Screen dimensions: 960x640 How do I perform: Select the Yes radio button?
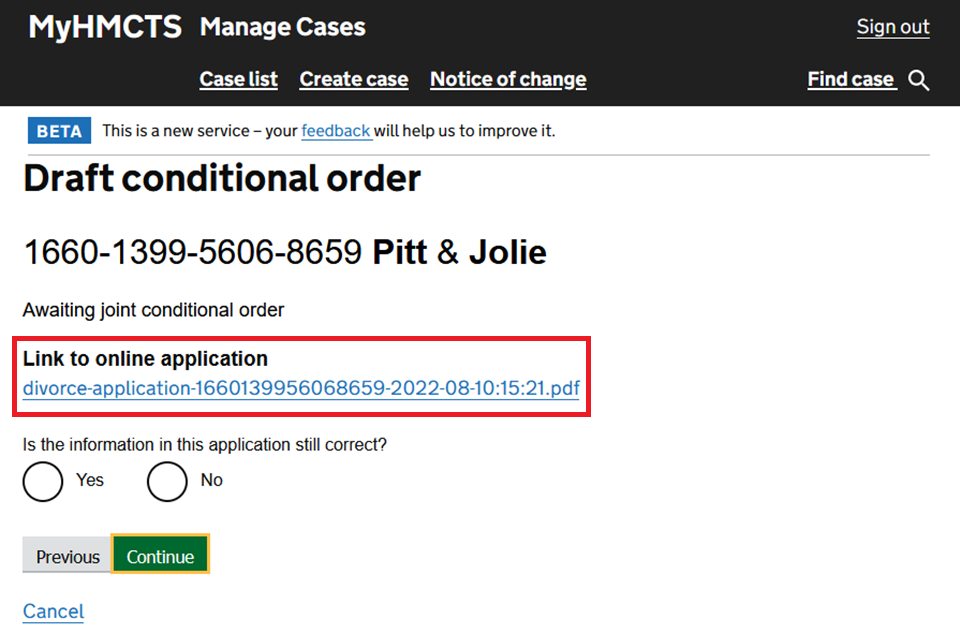pos(43,481)
